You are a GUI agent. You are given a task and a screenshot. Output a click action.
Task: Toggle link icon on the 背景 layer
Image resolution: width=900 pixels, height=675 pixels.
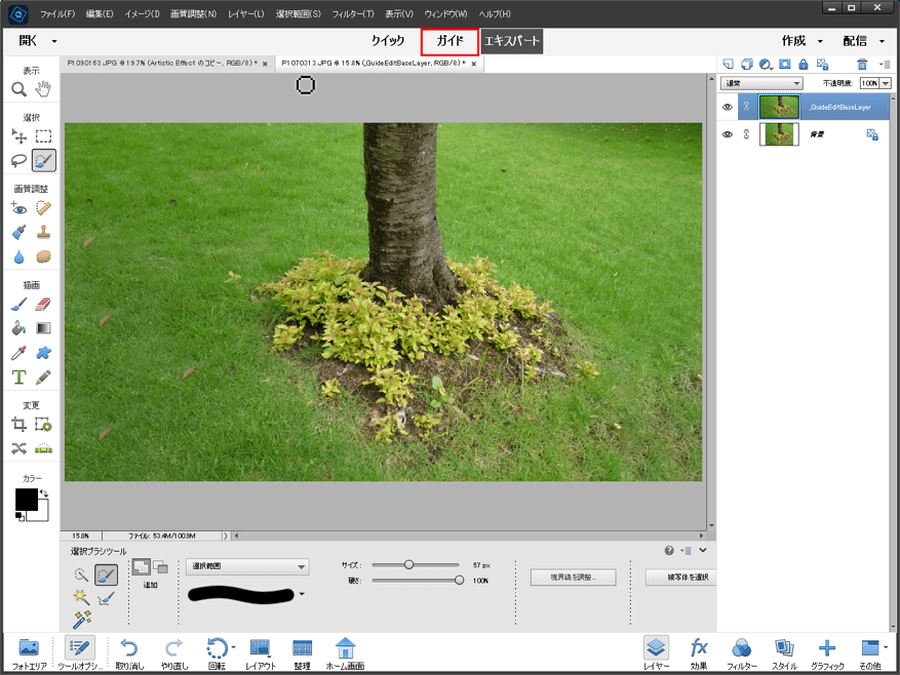click(x=745, y=134)
